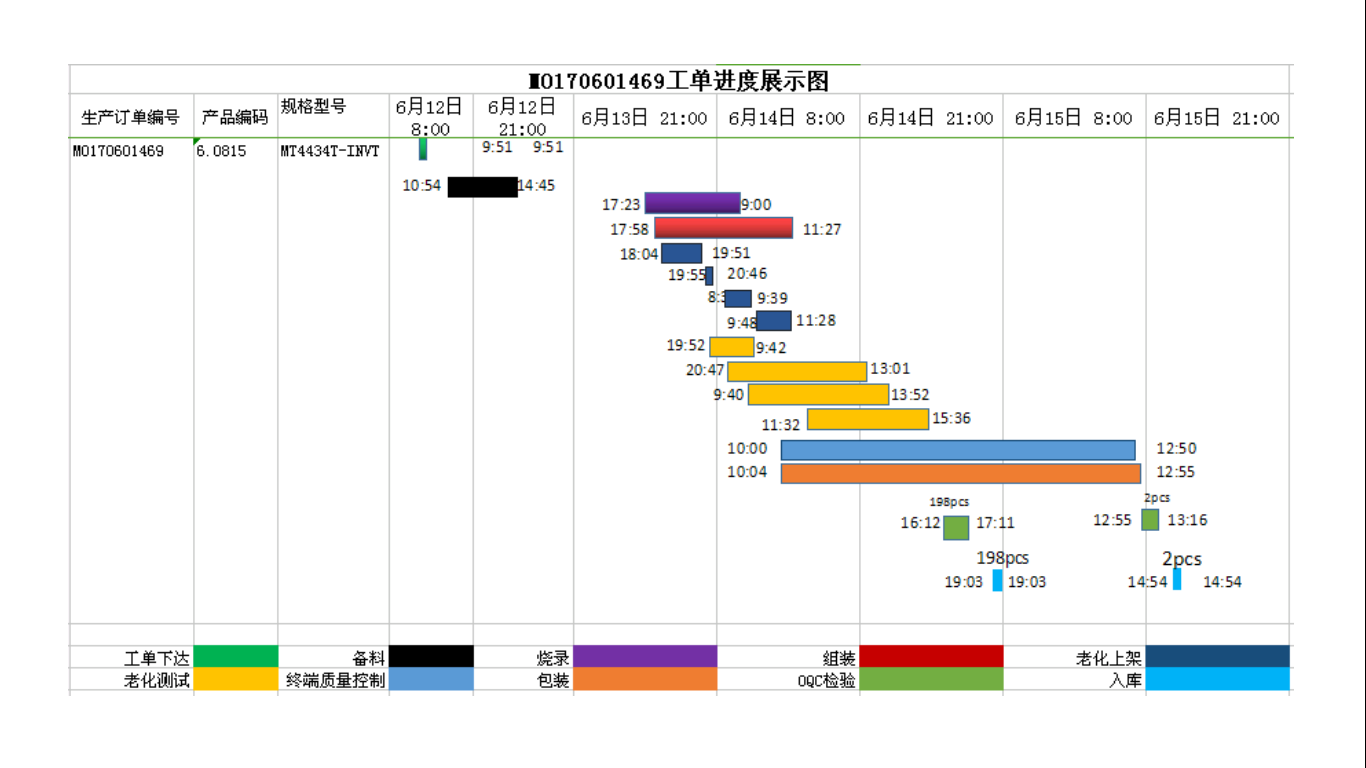Click the 老化上架 legend label
The width and height of the screenshot is (1366, 768).
coord(1109,658)
